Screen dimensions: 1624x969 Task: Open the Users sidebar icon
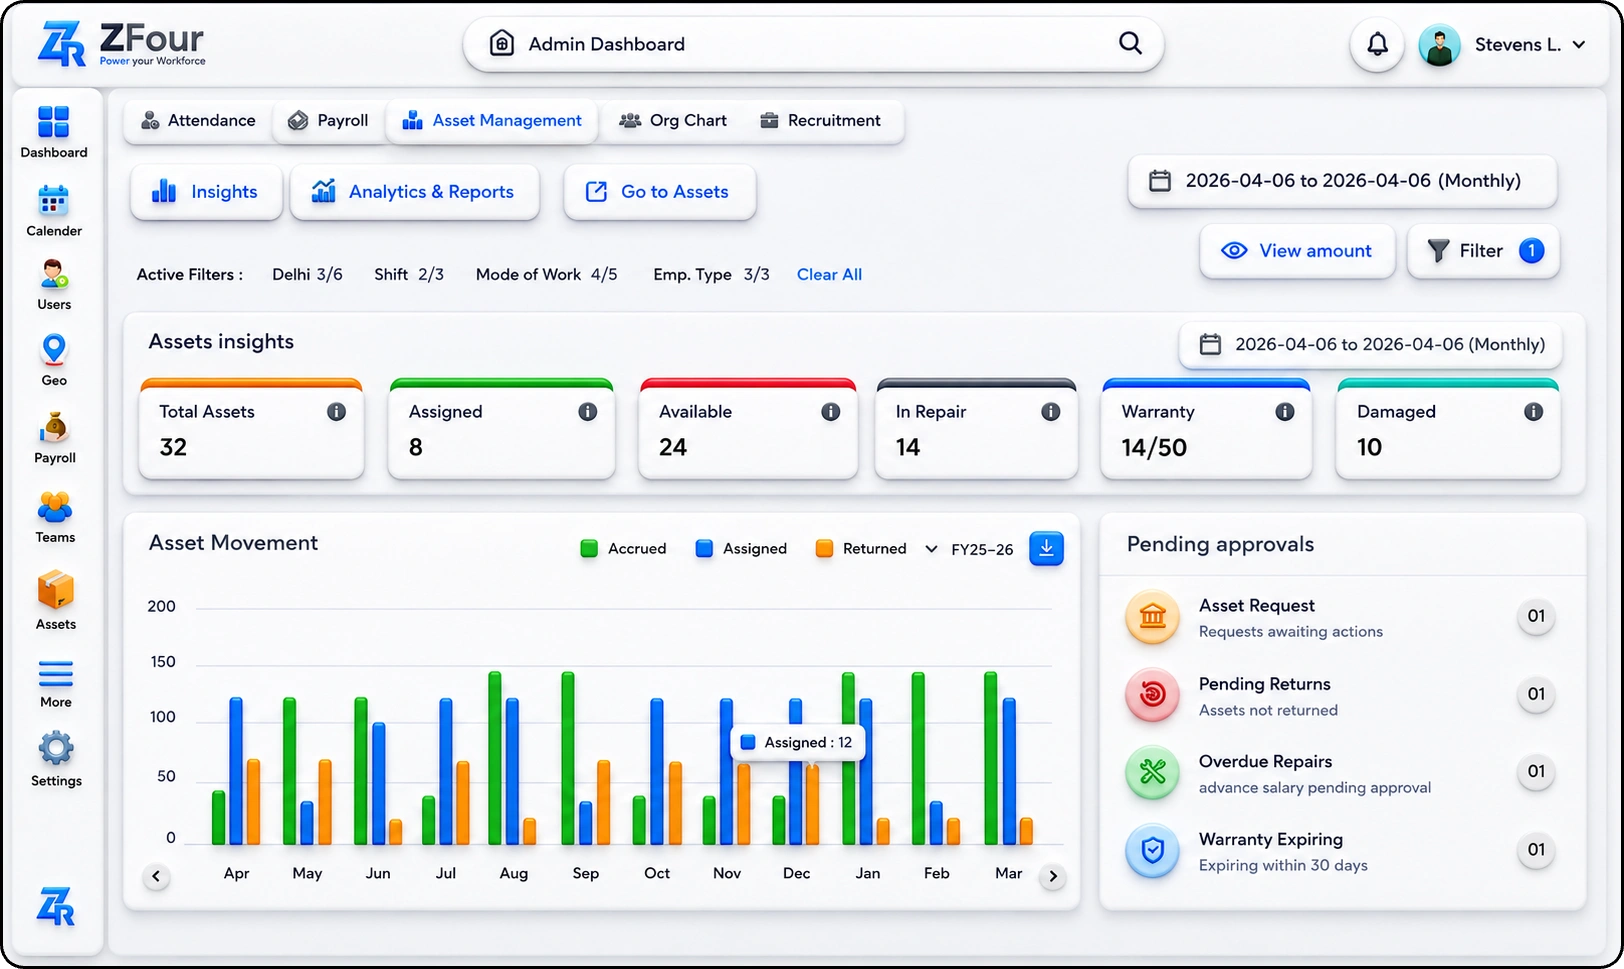54,274
